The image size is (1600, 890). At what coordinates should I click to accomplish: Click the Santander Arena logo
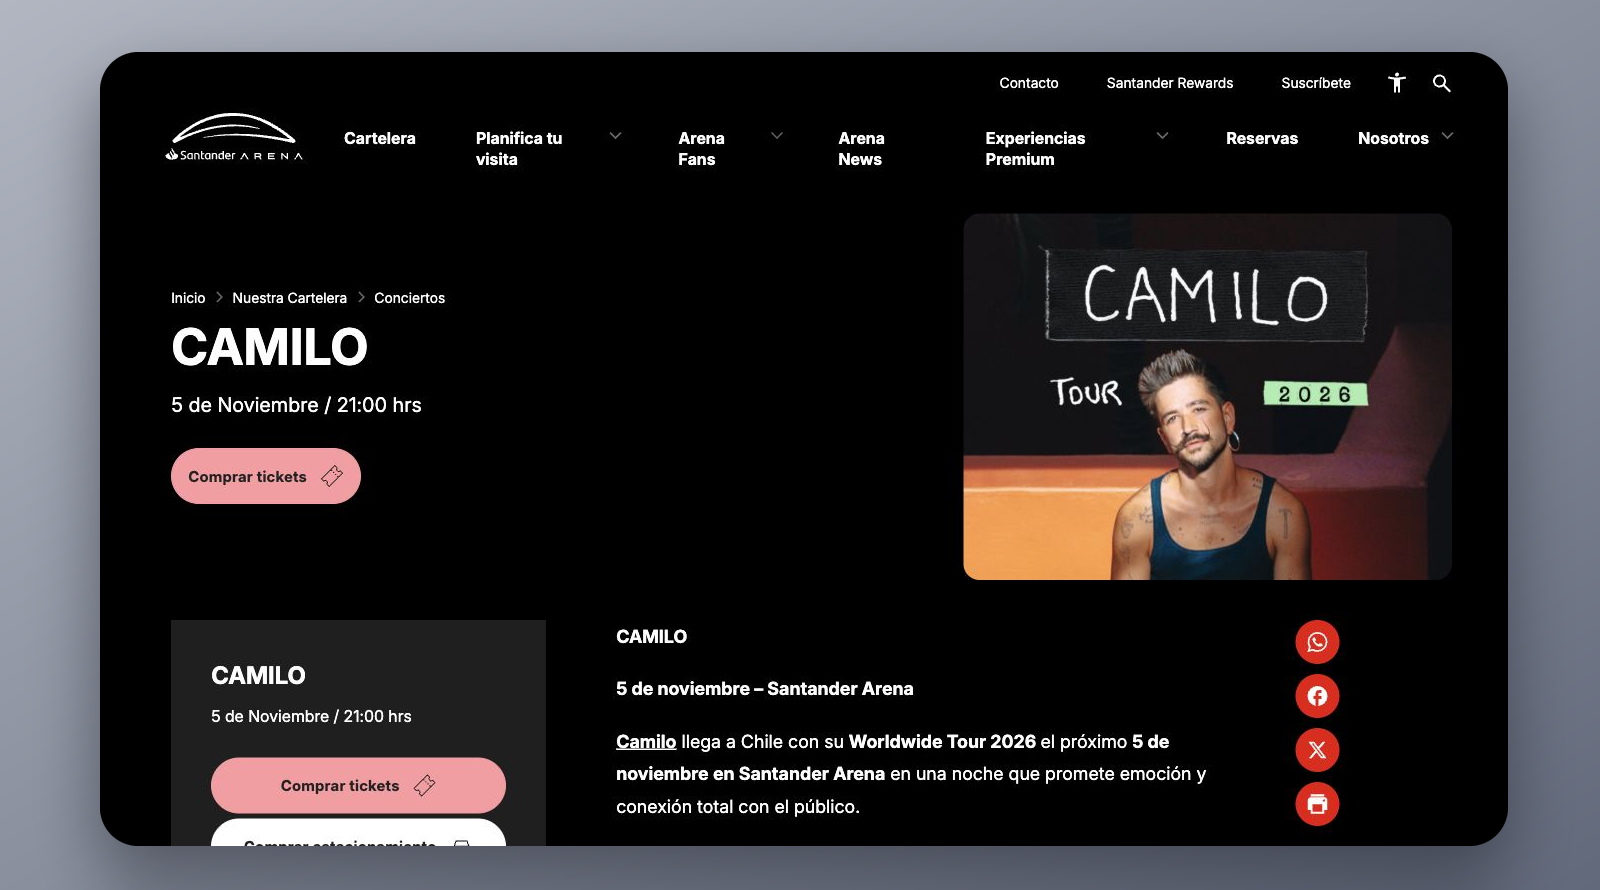(234, 138)
